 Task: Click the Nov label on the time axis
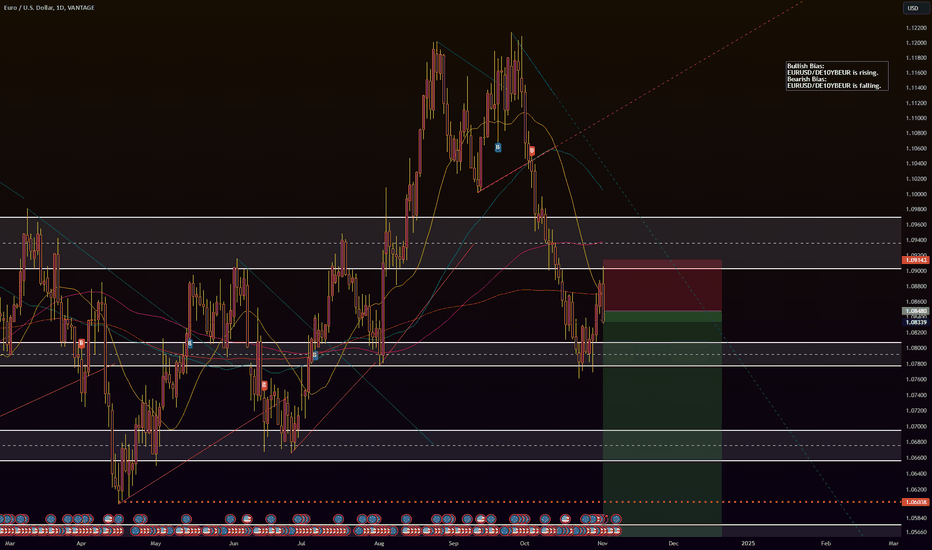pyautogui.click(x=602, y=543)
